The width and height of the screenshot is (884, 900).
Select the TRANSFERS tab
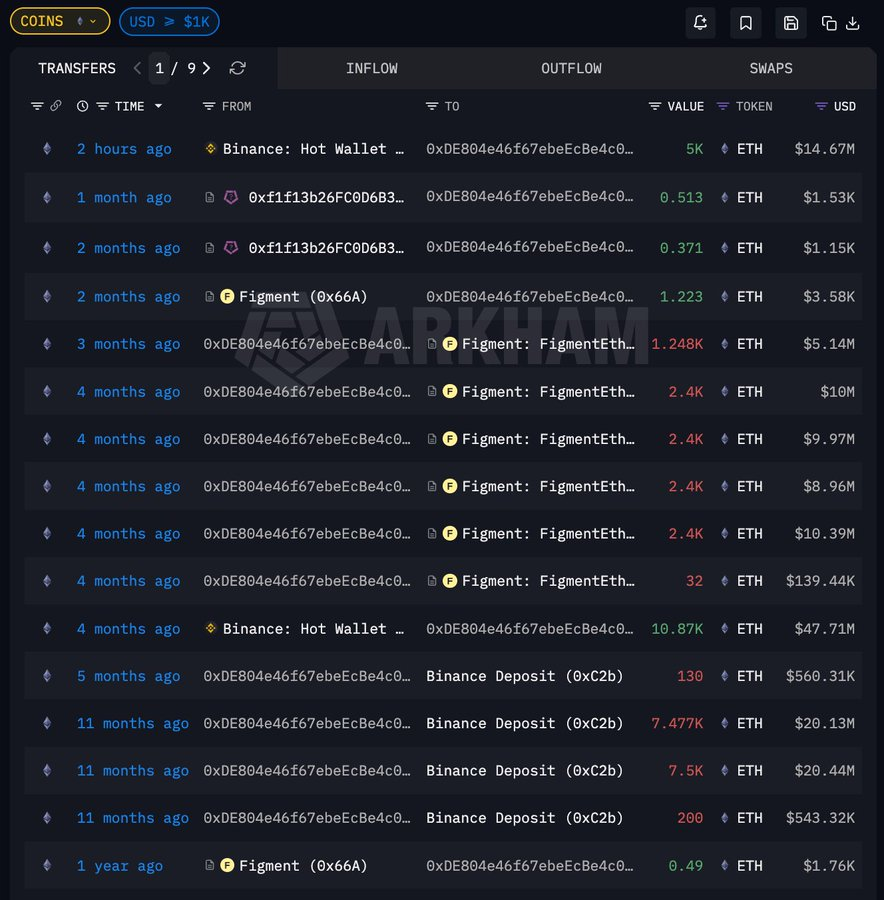(77, 68)
